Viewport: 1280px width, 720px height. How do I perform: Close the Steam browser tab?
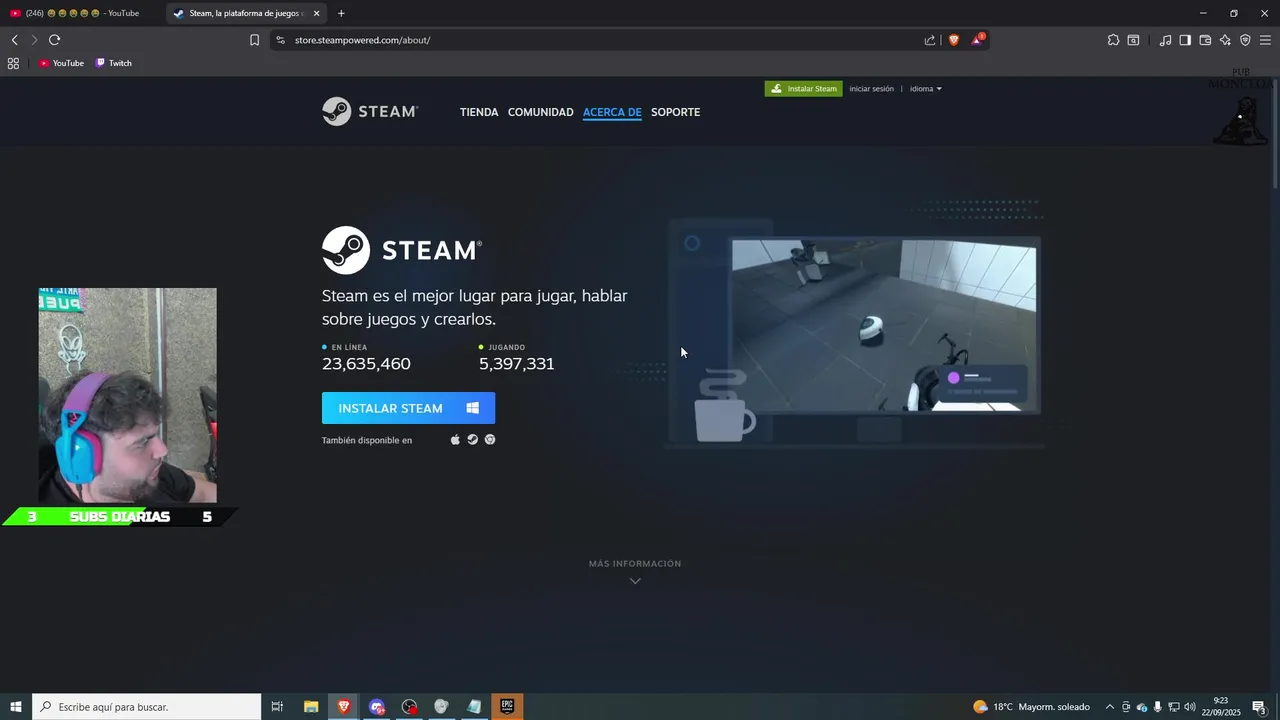[x=317, y=13]
